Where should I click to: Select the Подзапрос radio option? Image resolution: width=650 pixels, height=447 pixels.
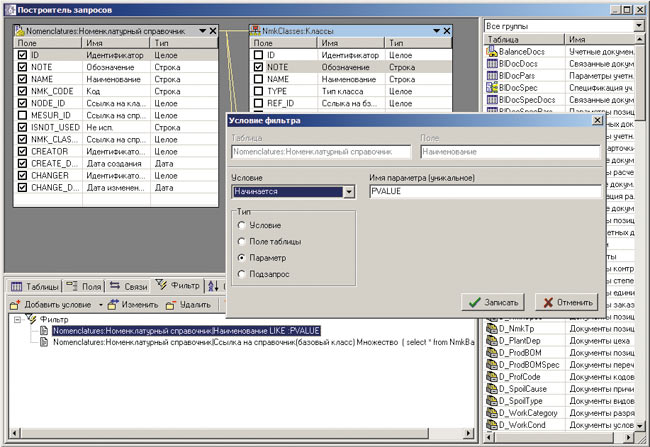tap(241, 272)
